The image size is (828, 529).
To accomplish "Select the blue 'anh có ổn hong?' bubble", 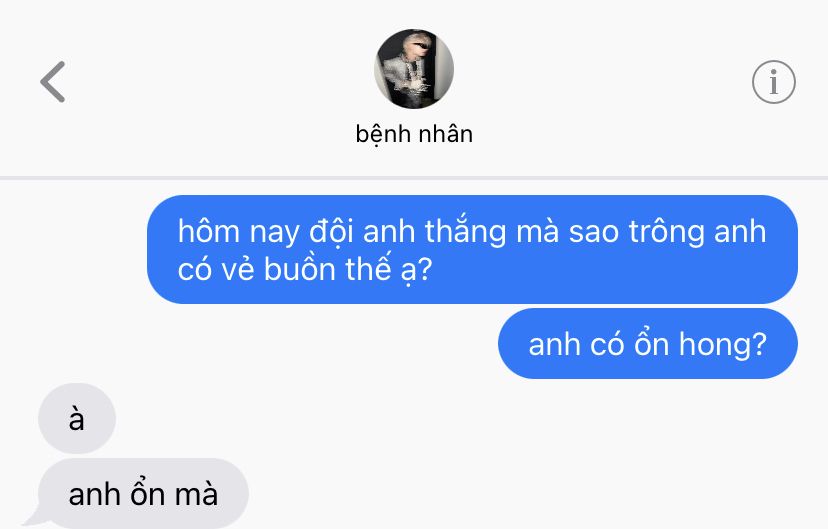I will (x=648, y=344).
